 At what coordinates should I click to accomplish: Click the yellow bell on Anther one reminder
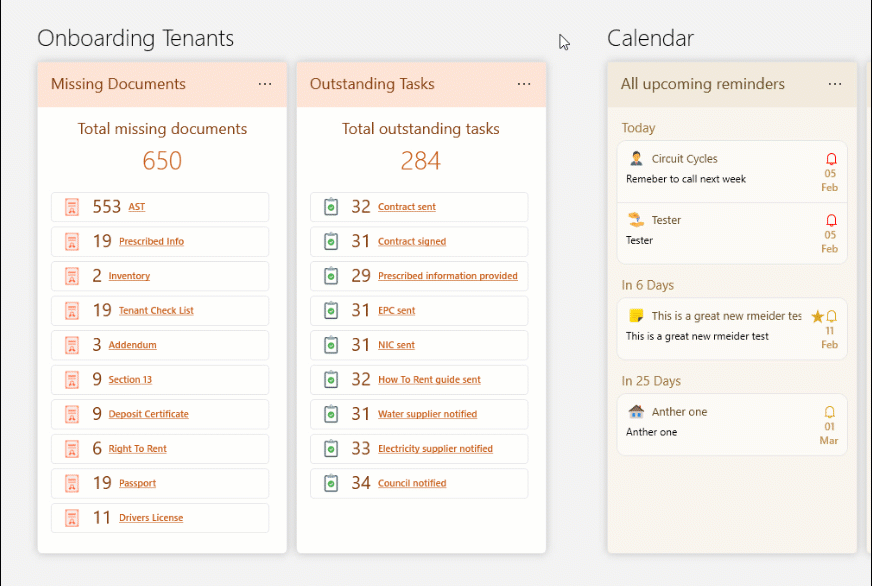(x=829, y=412)
